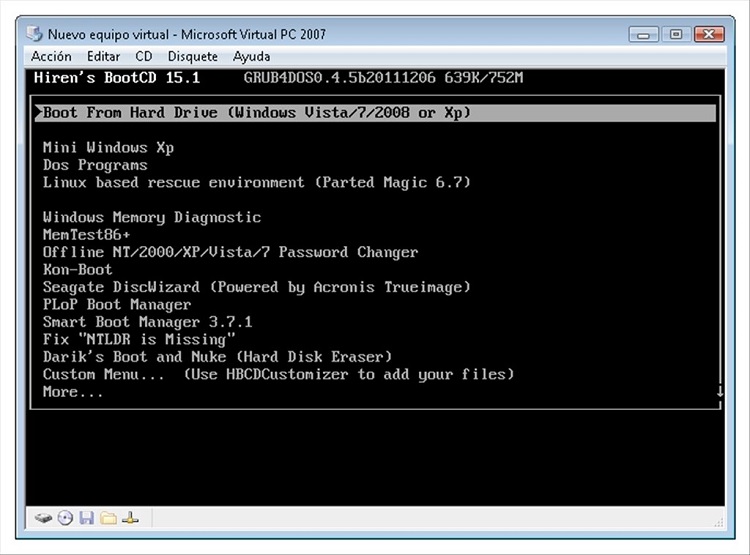Maximize the Virtual PC window
This screenshot has height=555, width=750.
(x=676, y=34)
